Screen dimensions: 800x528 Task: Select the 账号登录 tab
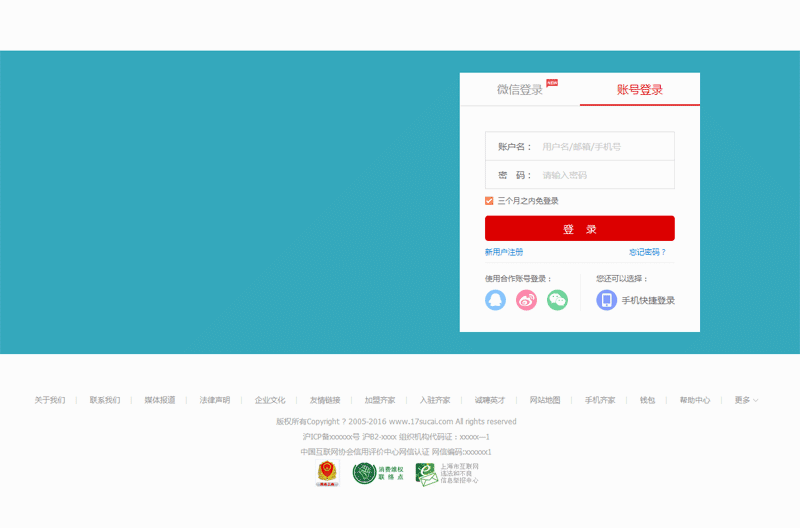coord(640,90)
